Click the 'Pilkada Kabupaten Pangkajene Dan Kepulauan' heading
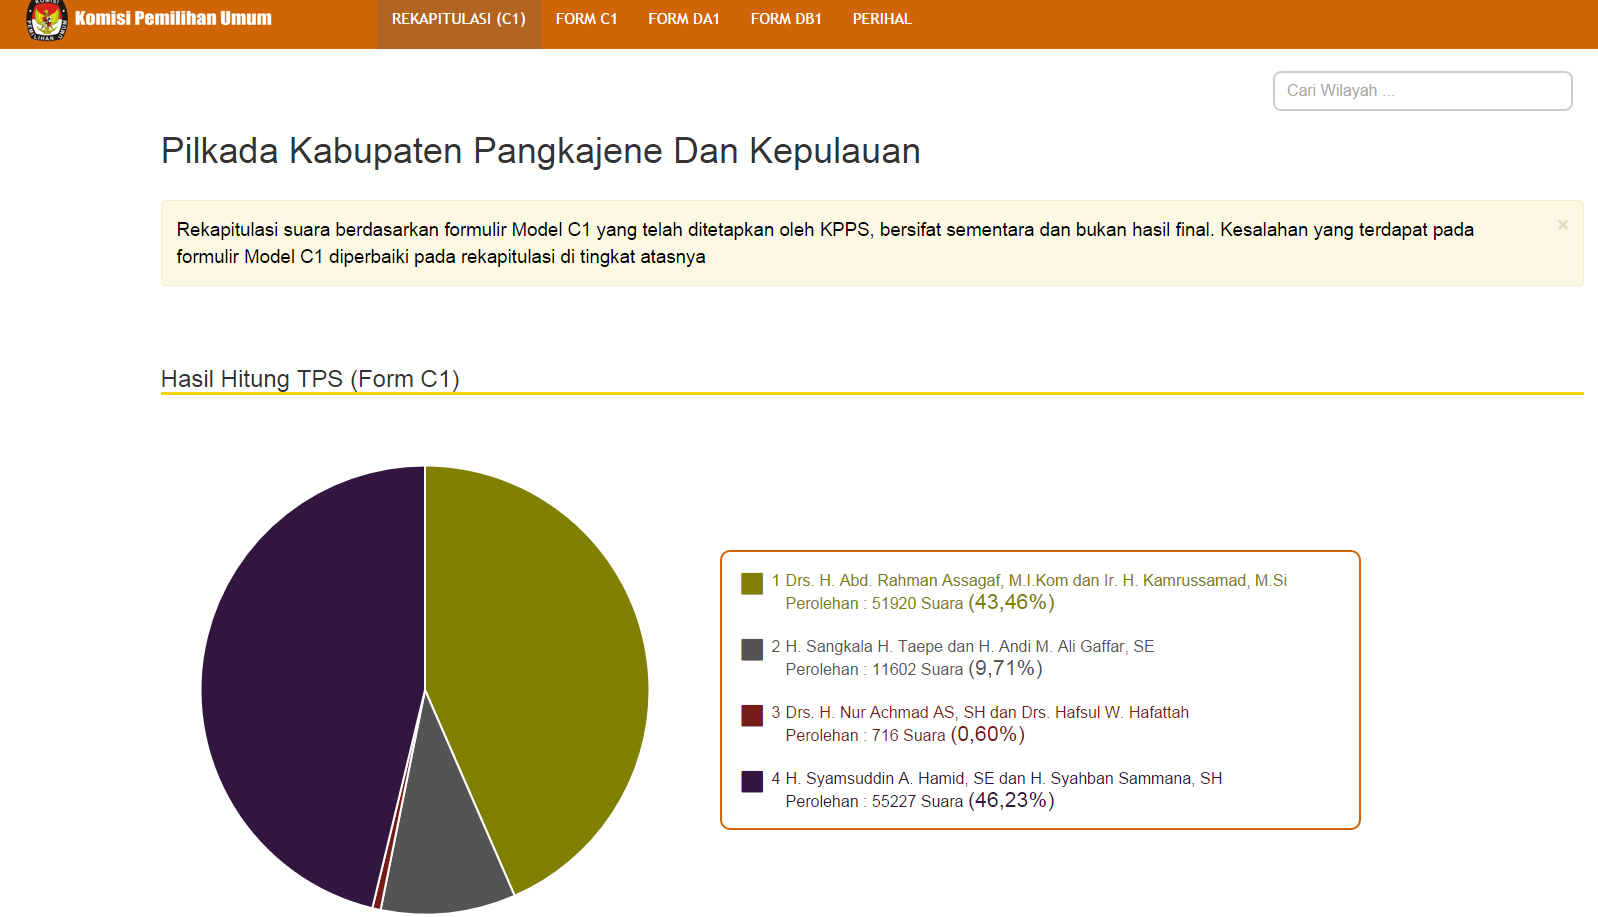 [541, 151]
